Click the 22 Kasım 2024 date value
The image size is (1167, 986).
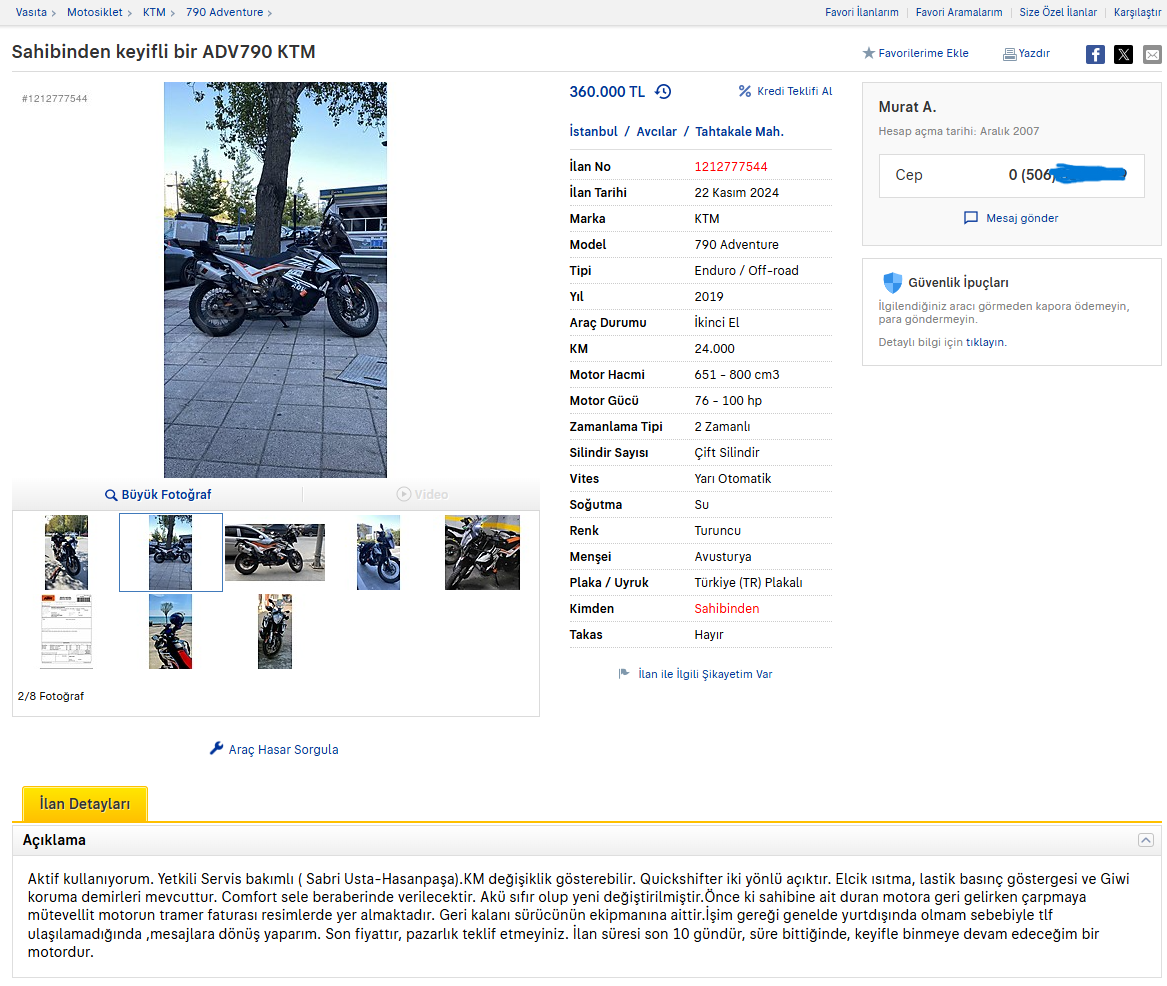pyautogui.click(x=736, y=193)
